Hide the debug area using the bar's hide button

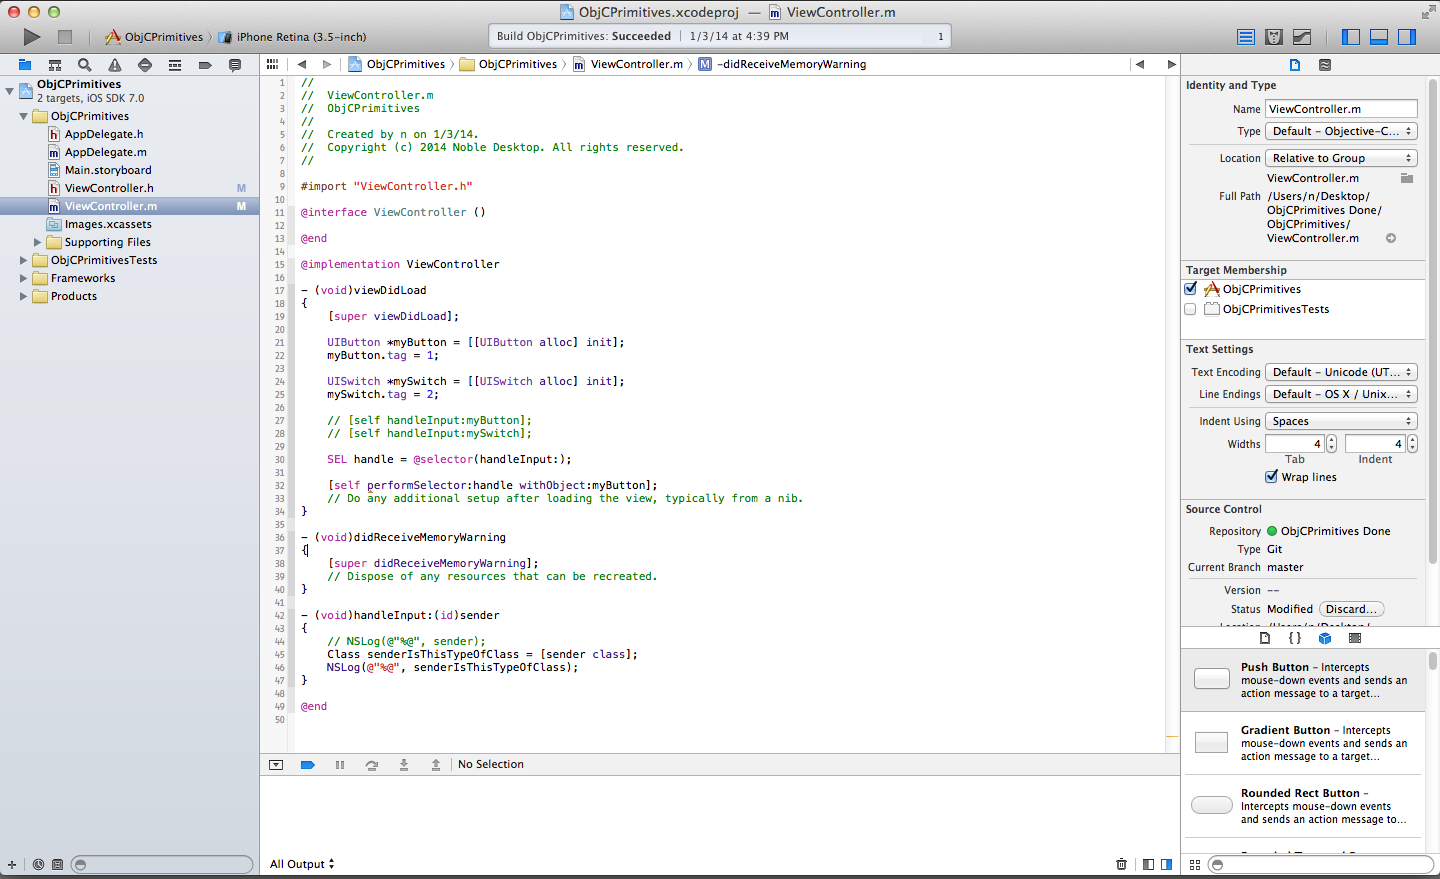coord(276,765)
